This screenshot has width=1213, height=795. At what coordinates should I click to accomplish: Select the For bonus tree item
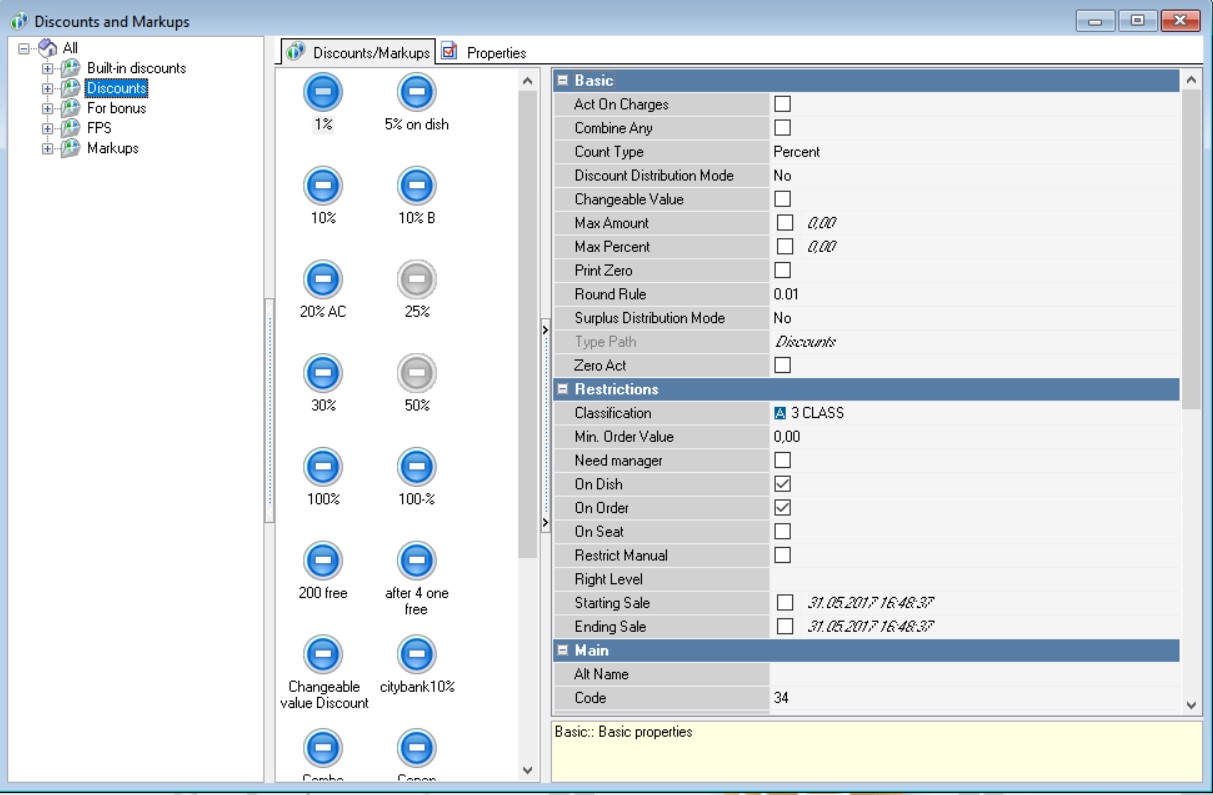click(116, 108)
